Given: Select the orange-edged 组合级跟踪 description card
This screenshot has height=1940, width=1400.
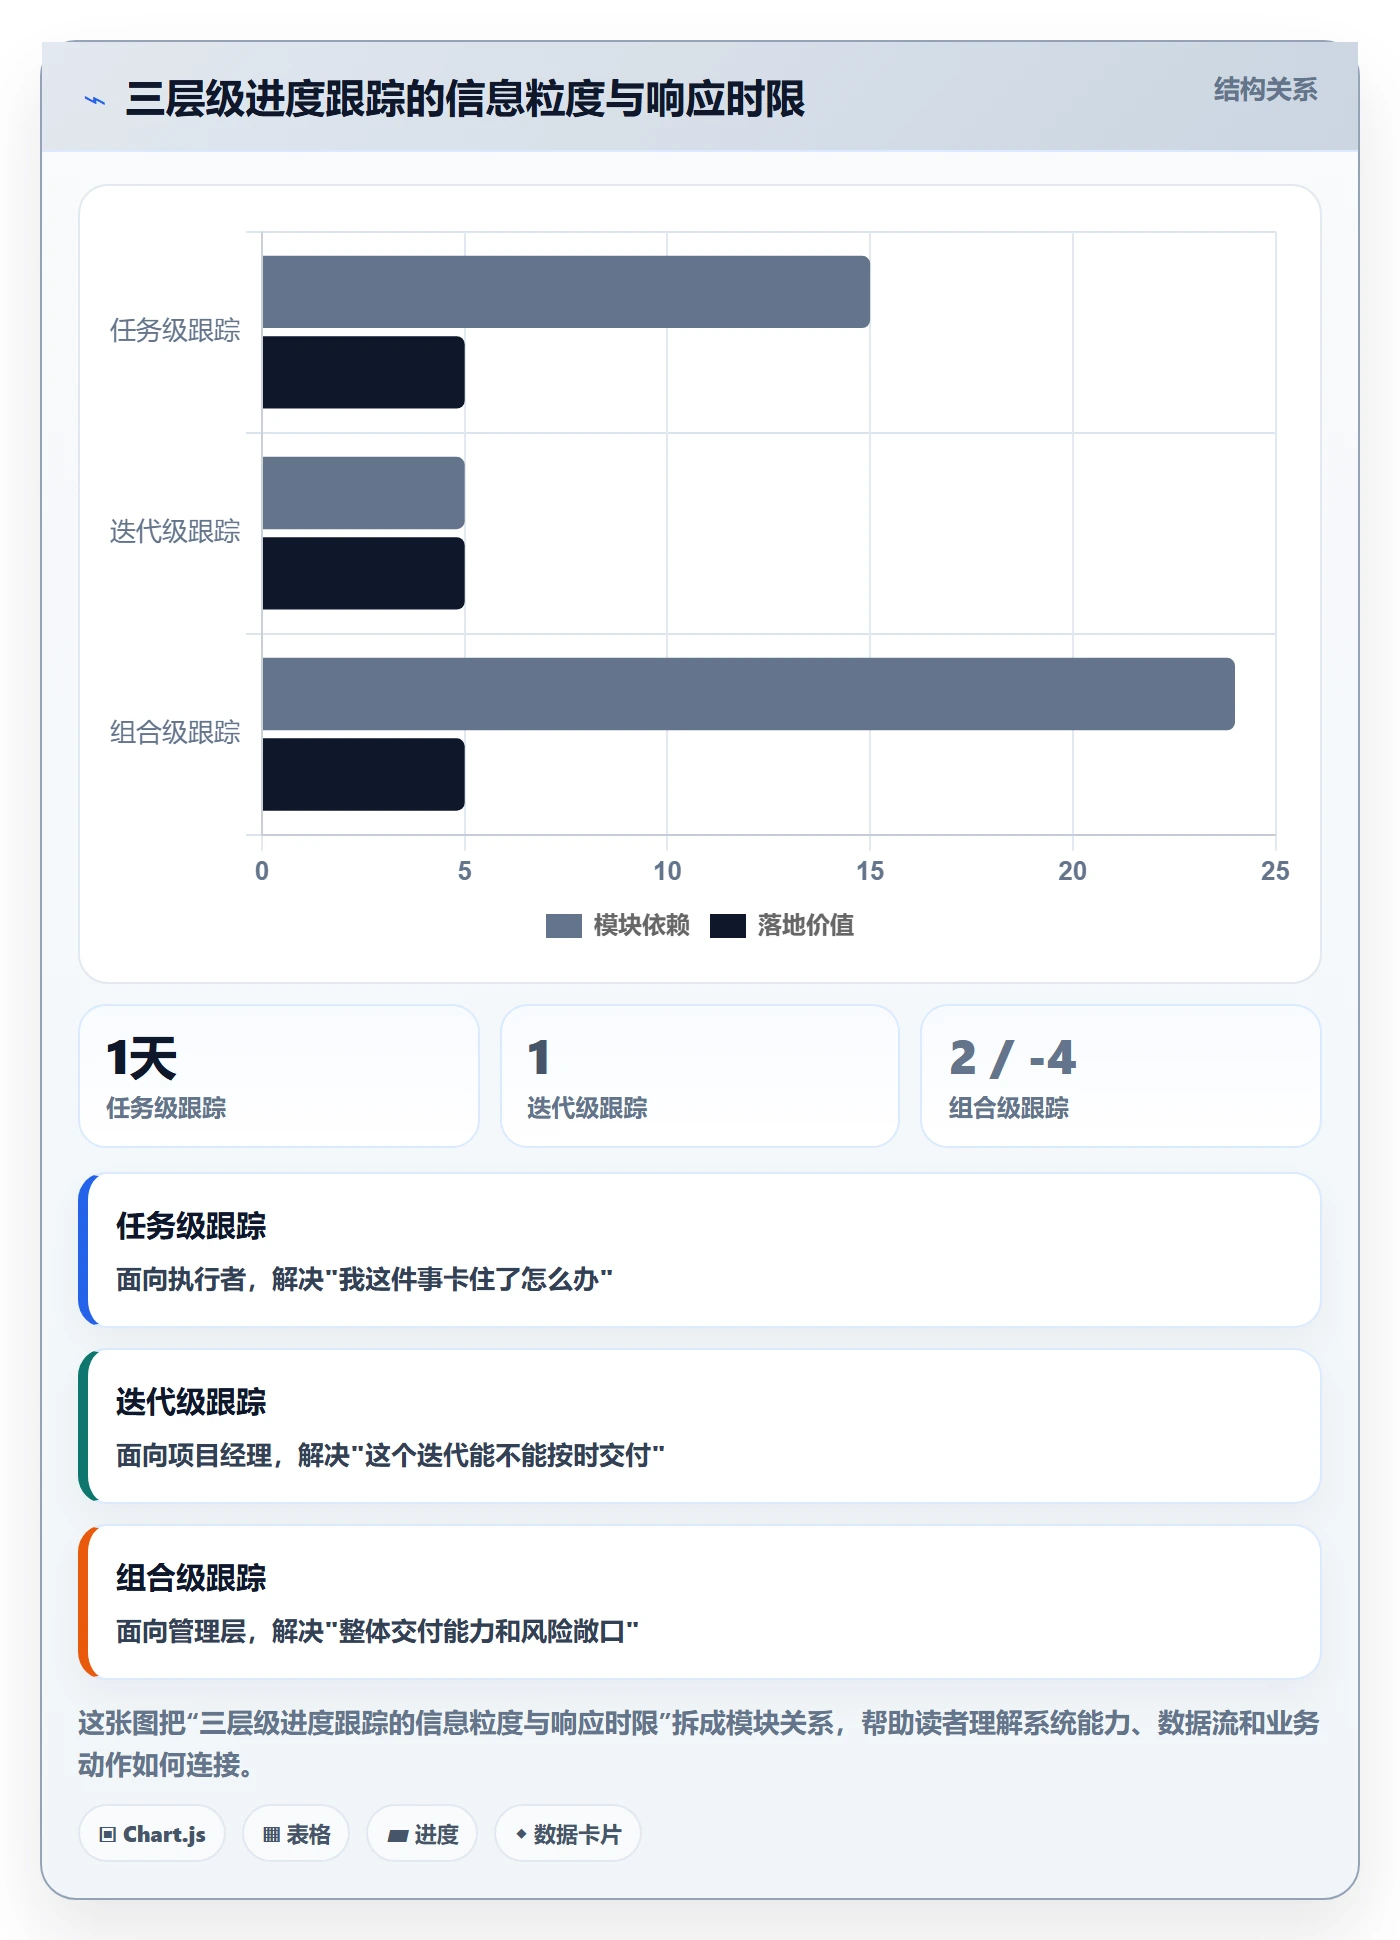Looking at the screenshot, I should coord(700,1602).
